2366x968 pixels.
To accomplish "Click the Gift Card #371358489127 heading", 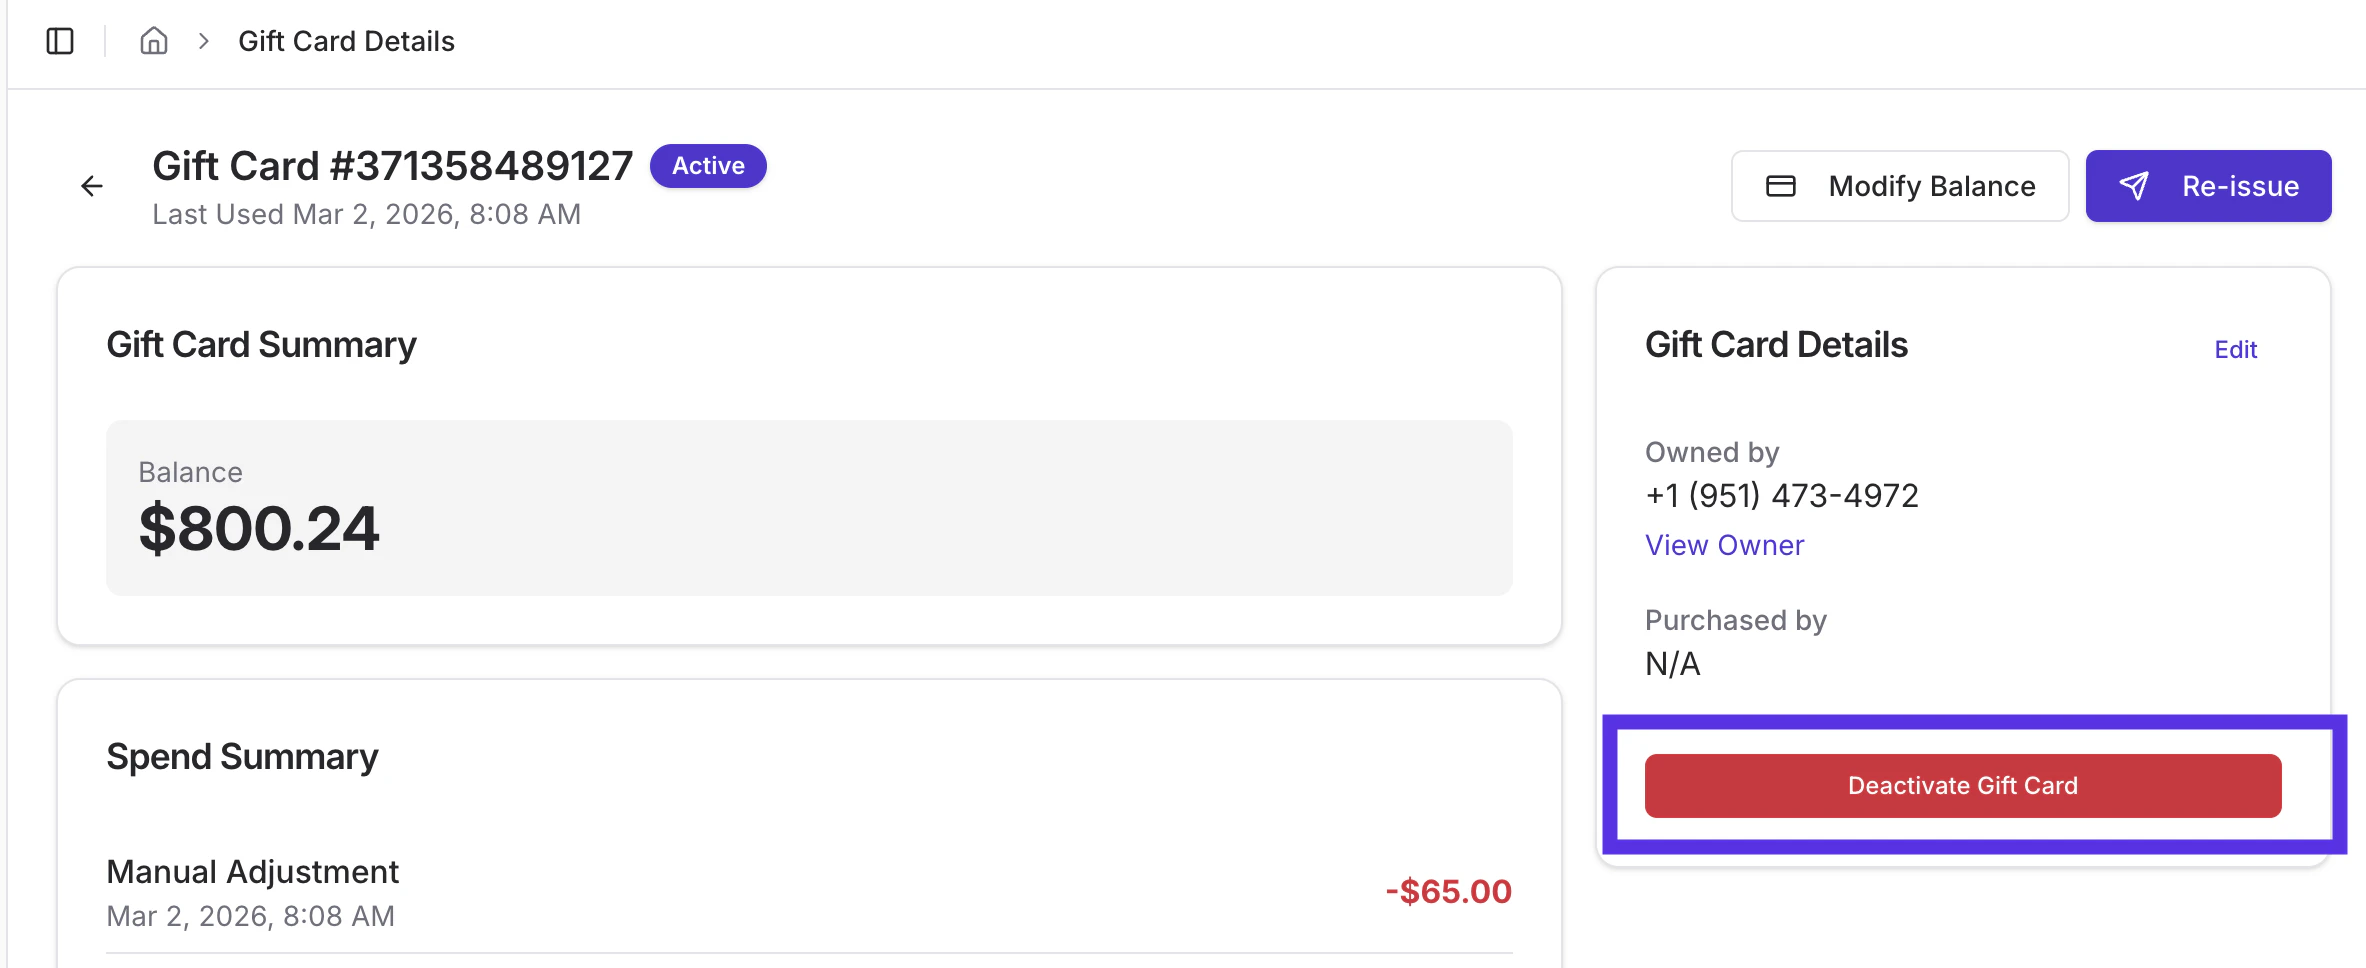I will pyautogui.click(x=392, y=166).
